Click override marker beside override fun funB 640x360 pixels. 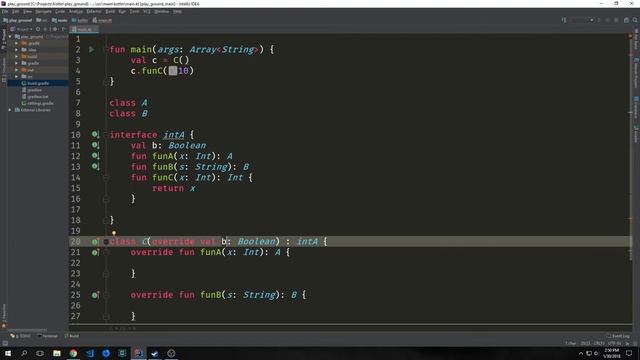coord(95,295)
